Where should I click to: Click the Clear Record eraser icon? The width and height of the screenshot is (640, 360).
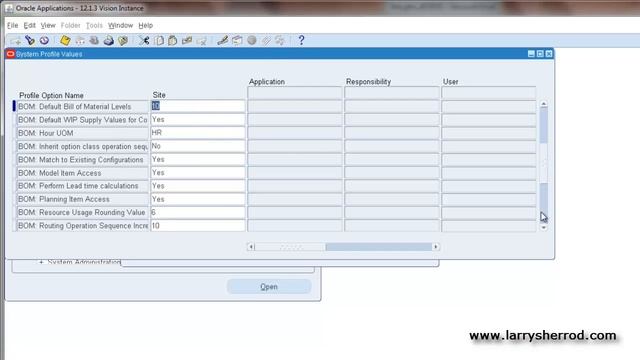[x=187, y=40]
